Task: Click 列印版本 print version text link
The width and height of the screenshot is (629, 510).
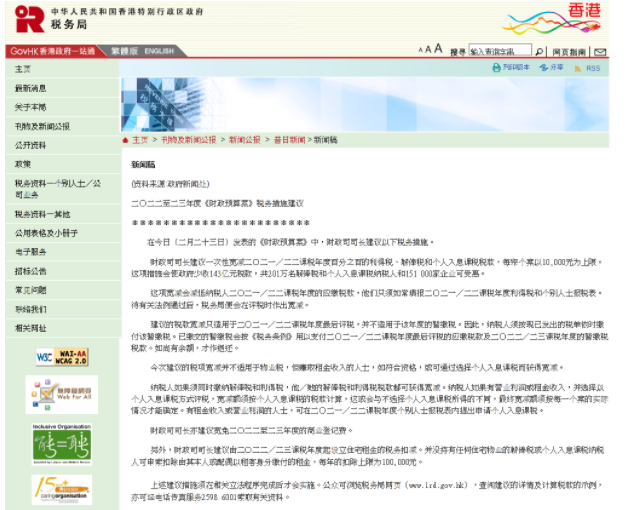Action: pos(516,67)
